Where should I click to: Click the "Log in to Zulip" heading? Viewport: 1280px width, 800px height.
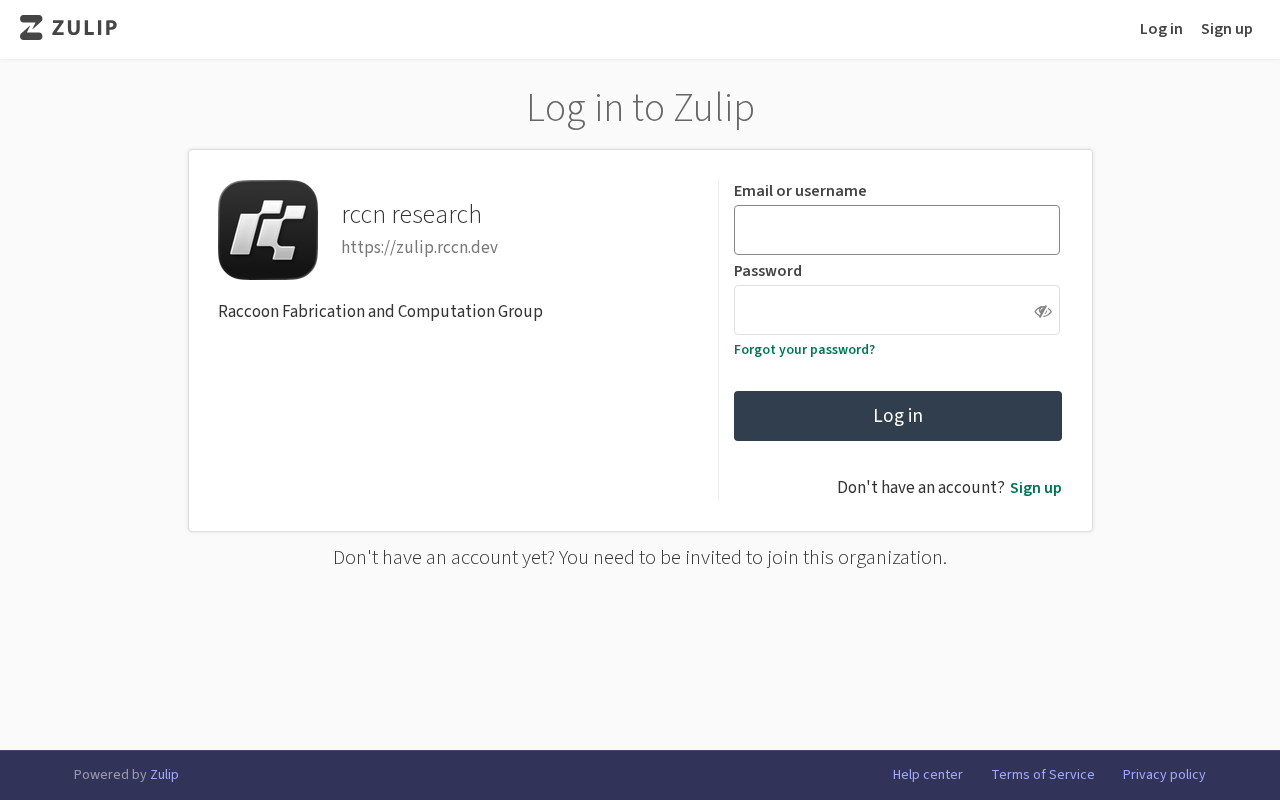click(640, 108)
